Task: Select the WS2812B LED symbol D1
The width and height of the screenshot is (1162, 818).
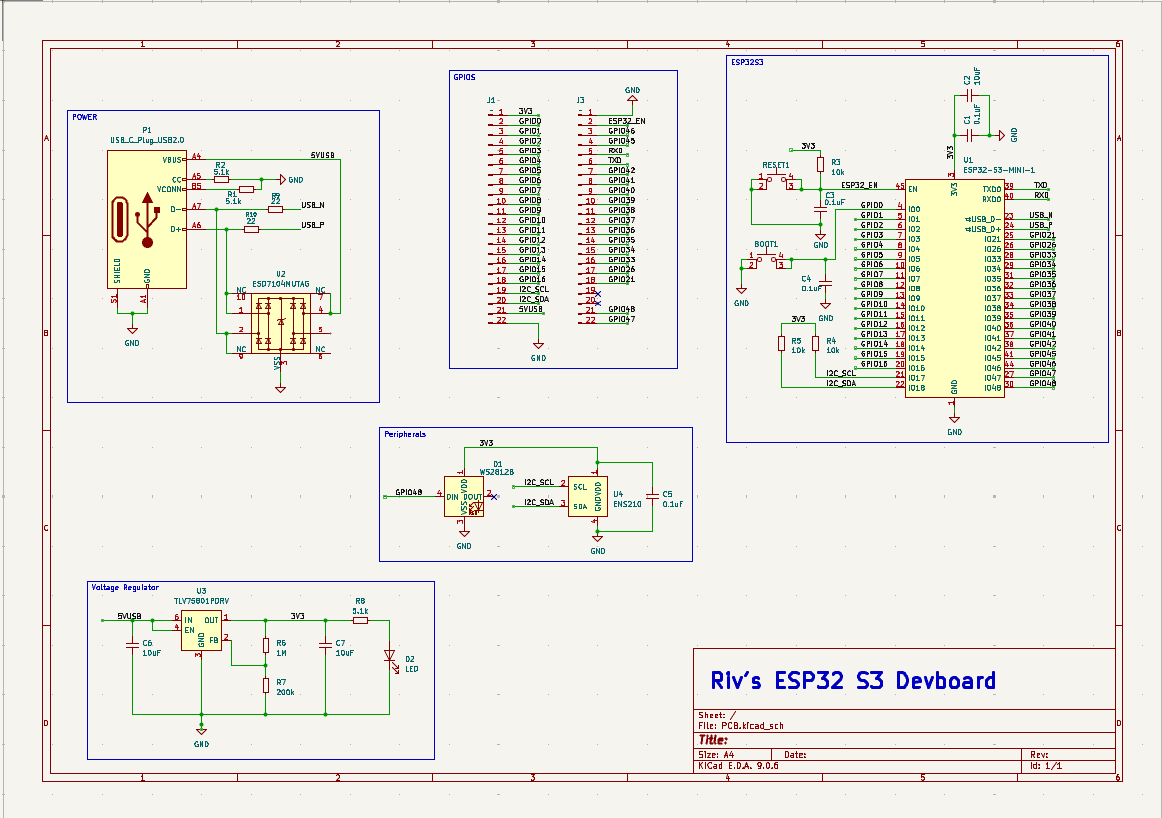Action: click(464, 496)
